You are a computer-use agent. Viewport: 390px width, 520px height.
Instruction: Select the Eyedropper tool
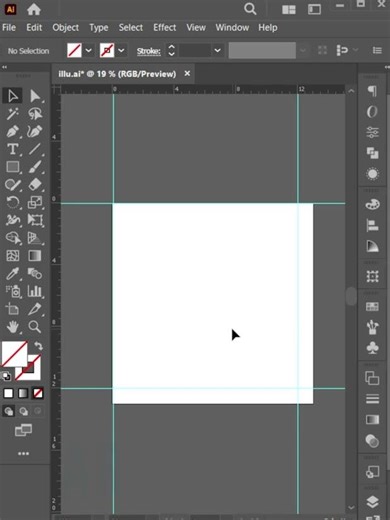pyautogui.click(x=13, y=274)
